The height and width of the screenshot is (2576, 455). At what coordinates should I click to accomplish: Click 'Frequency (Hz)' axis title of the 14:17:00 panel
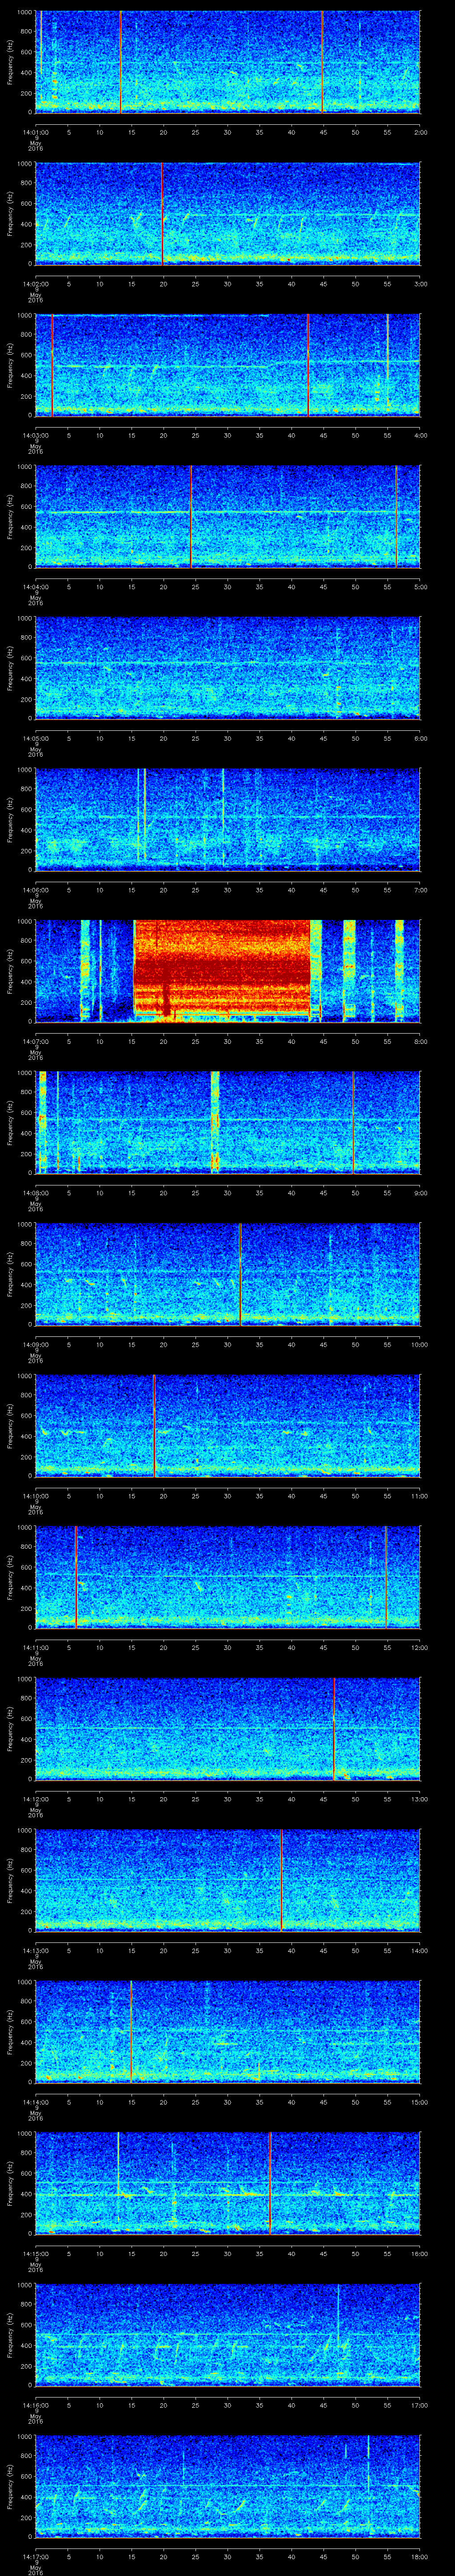10,2486
